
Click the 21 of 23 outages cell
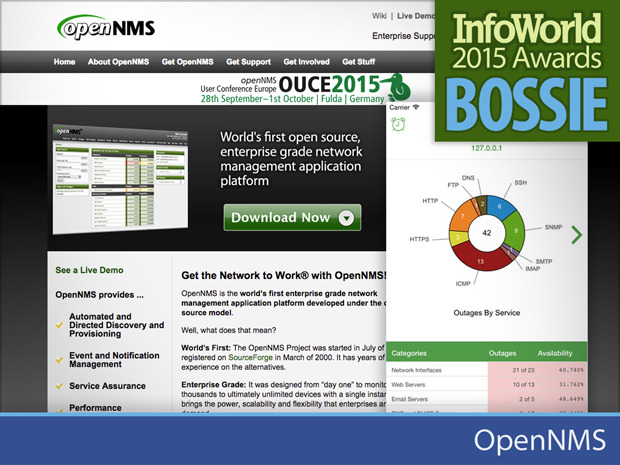click(523, 370)
